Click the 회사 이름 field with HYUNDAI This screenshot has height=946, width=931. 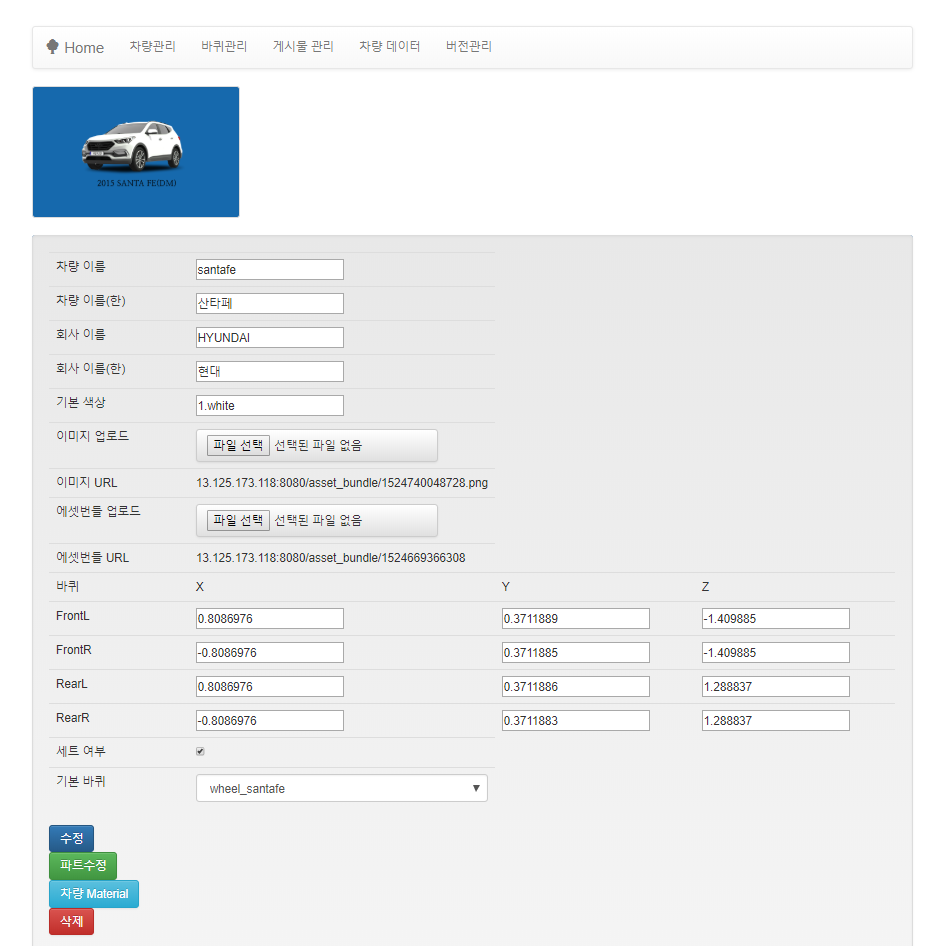[269, 338]
